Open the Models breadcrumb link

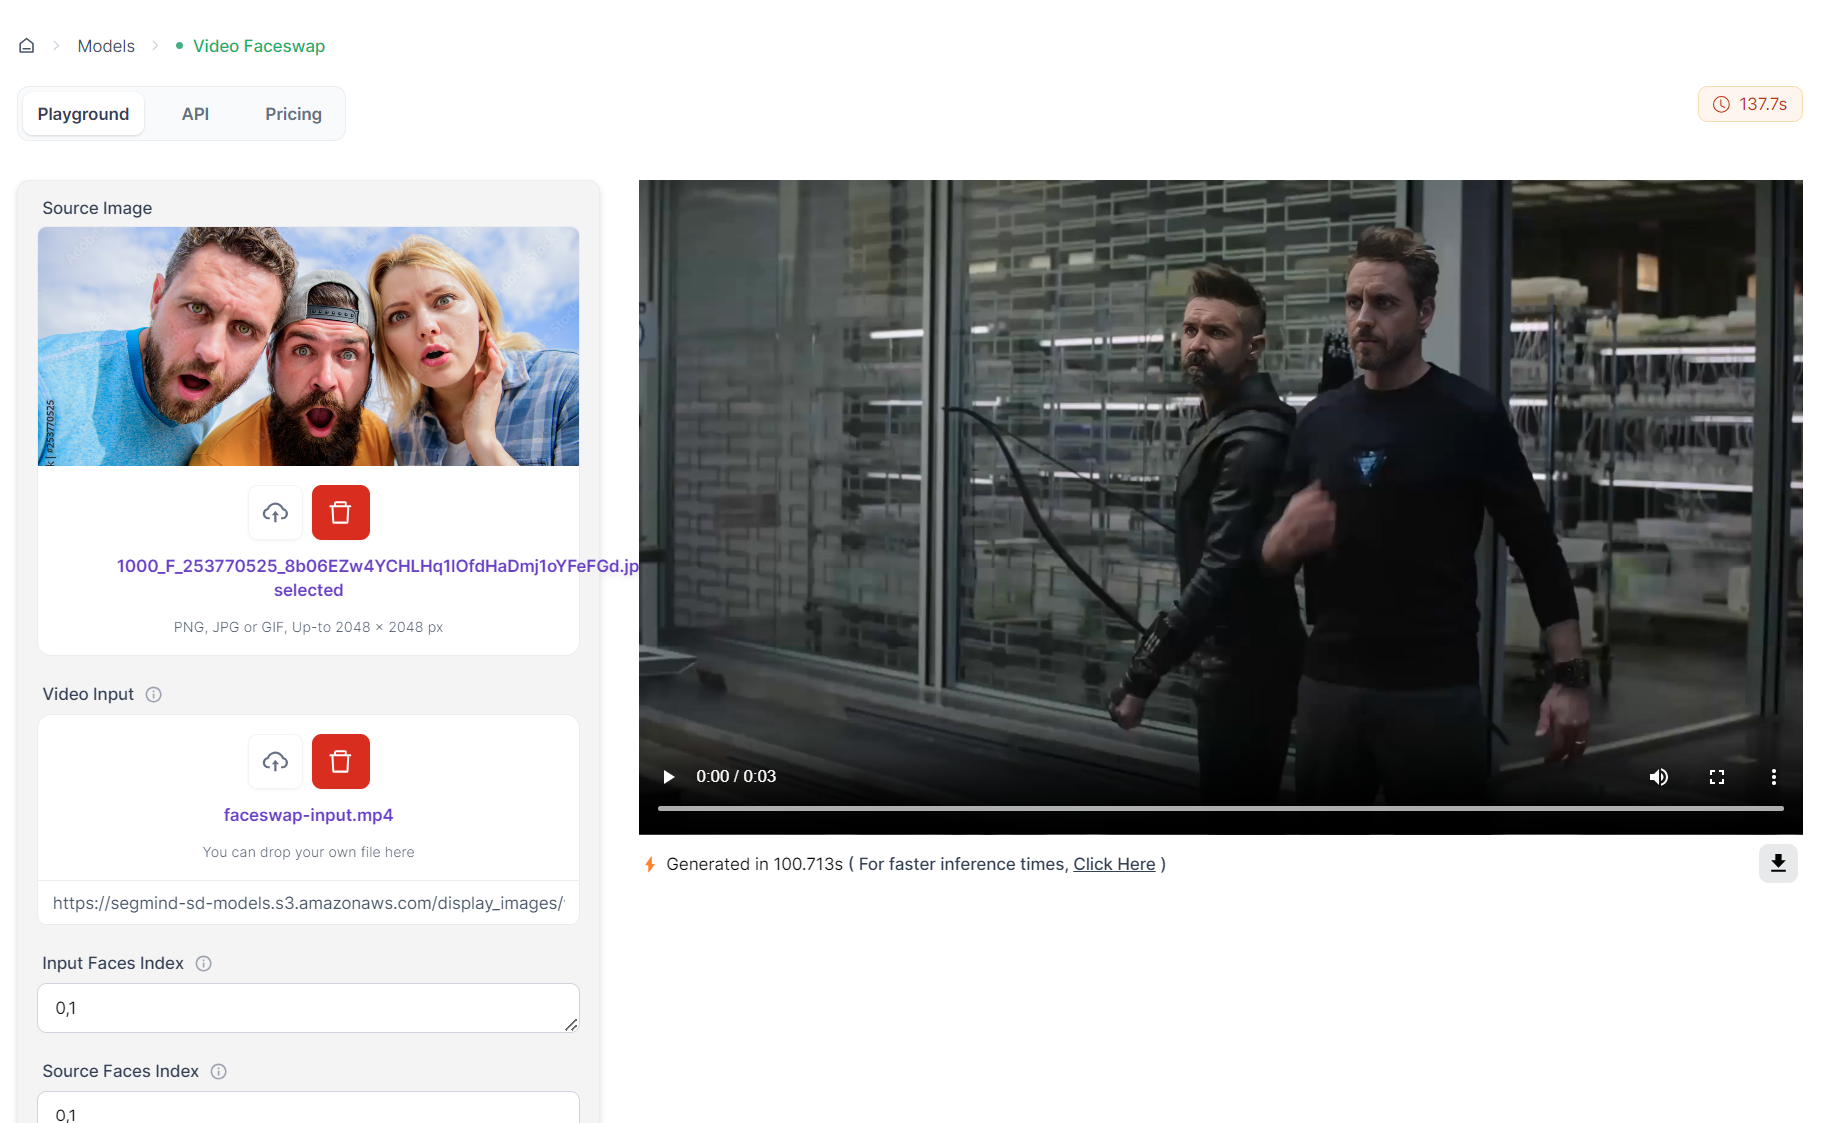click(x=106, y=46)
